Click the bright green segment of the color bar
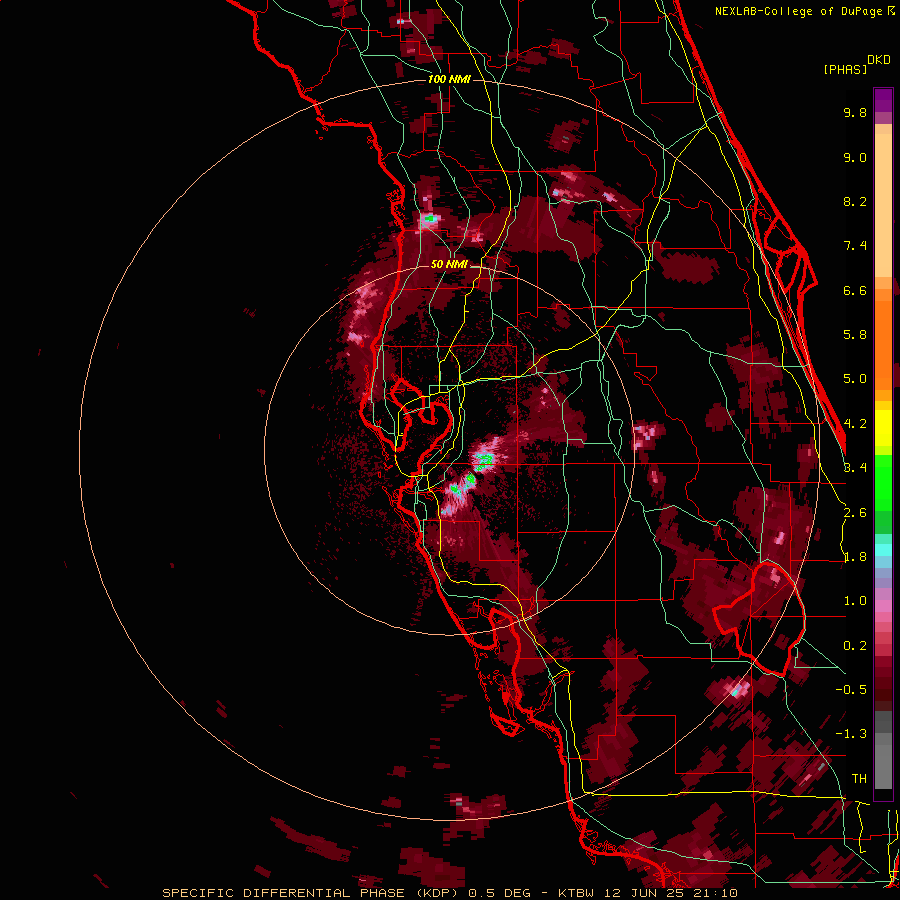This screenshot has height=900, width=900. coord(883,482)
